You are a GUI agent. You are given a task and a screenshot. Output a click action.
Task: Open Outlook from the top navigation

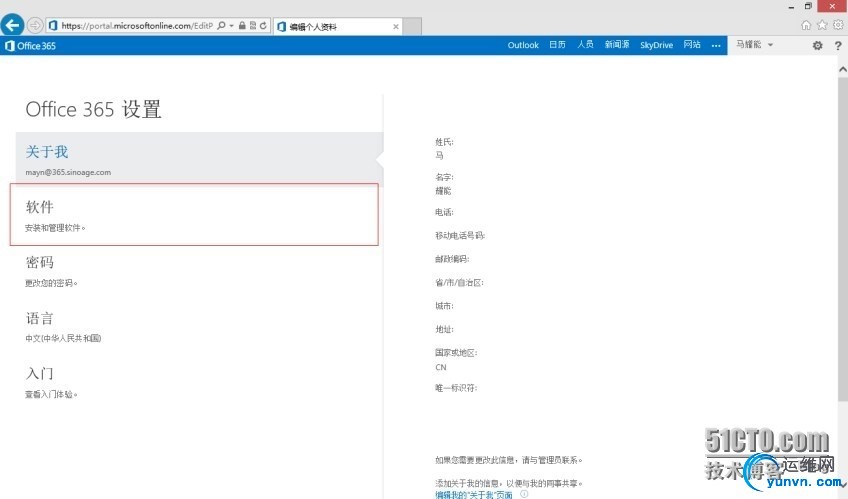(x=523, y=45)
